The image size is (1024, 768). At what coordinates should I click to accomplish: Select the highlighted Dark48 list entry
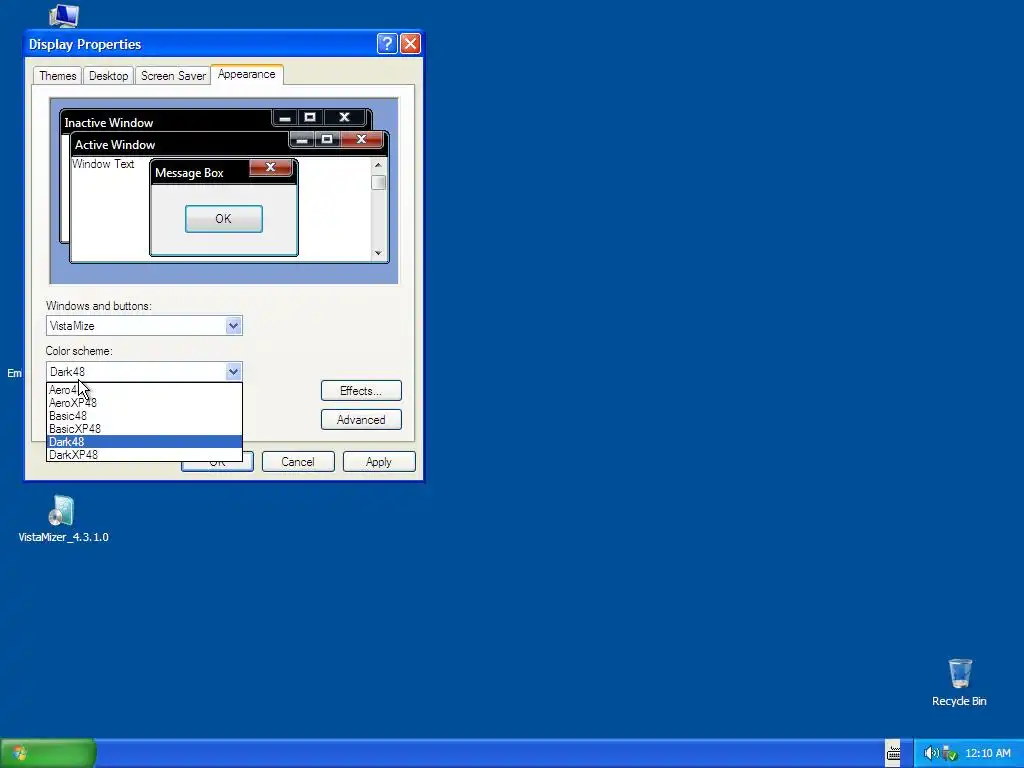tap(144, 442)
